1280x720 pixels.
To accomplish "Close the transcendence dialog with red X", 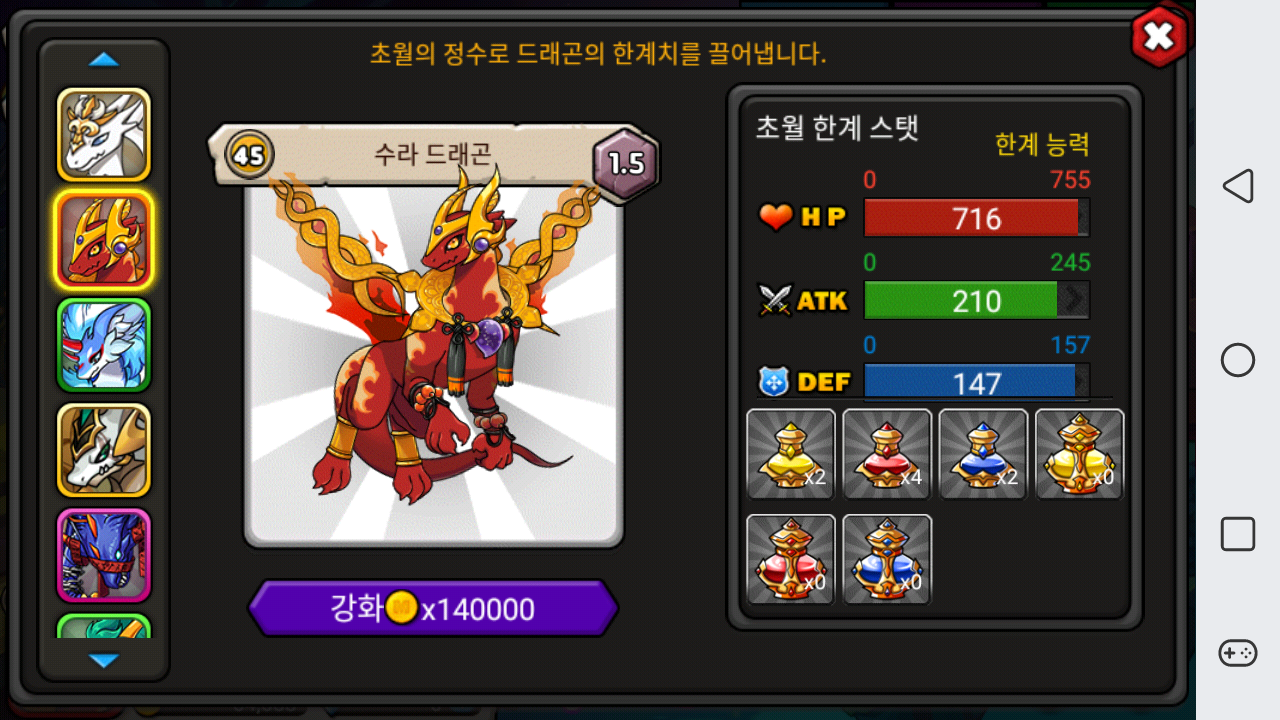I will tap(1159, 37).
